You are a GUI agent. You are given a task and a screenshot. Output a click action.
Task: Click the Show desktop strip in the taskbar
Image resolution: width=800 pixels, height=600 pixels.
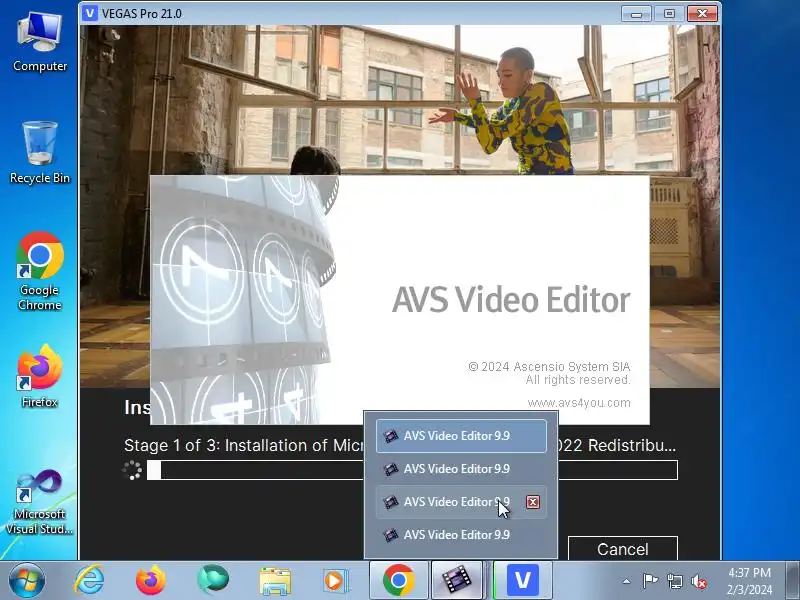point(793,581)
